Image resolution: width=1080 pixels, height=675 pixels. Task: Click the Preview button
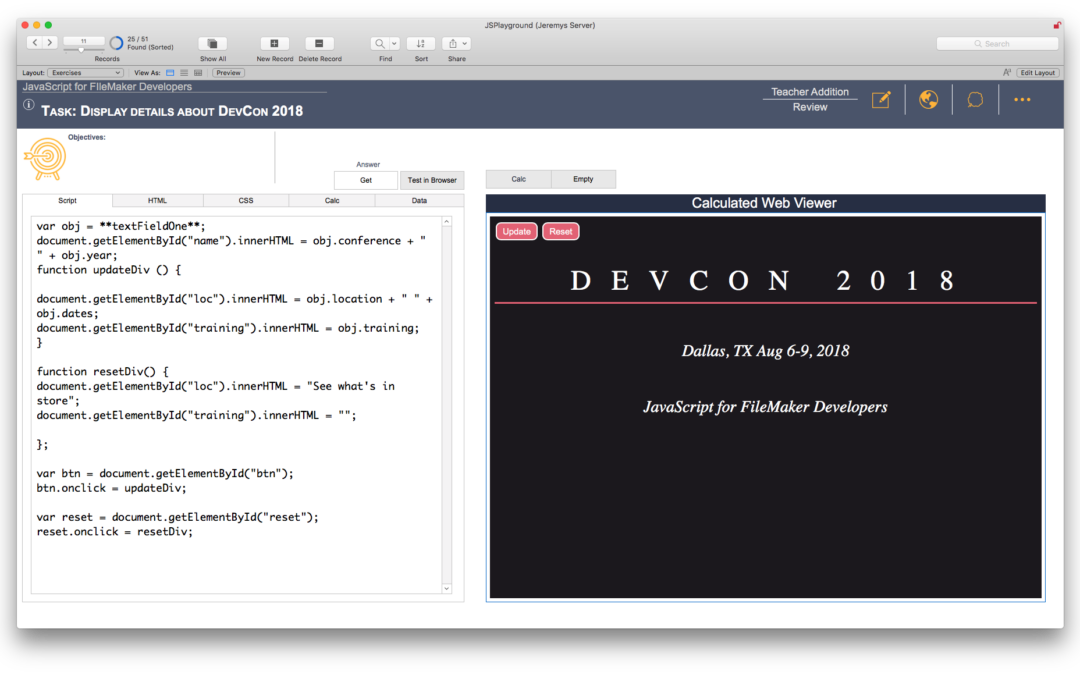pos(228,72)
